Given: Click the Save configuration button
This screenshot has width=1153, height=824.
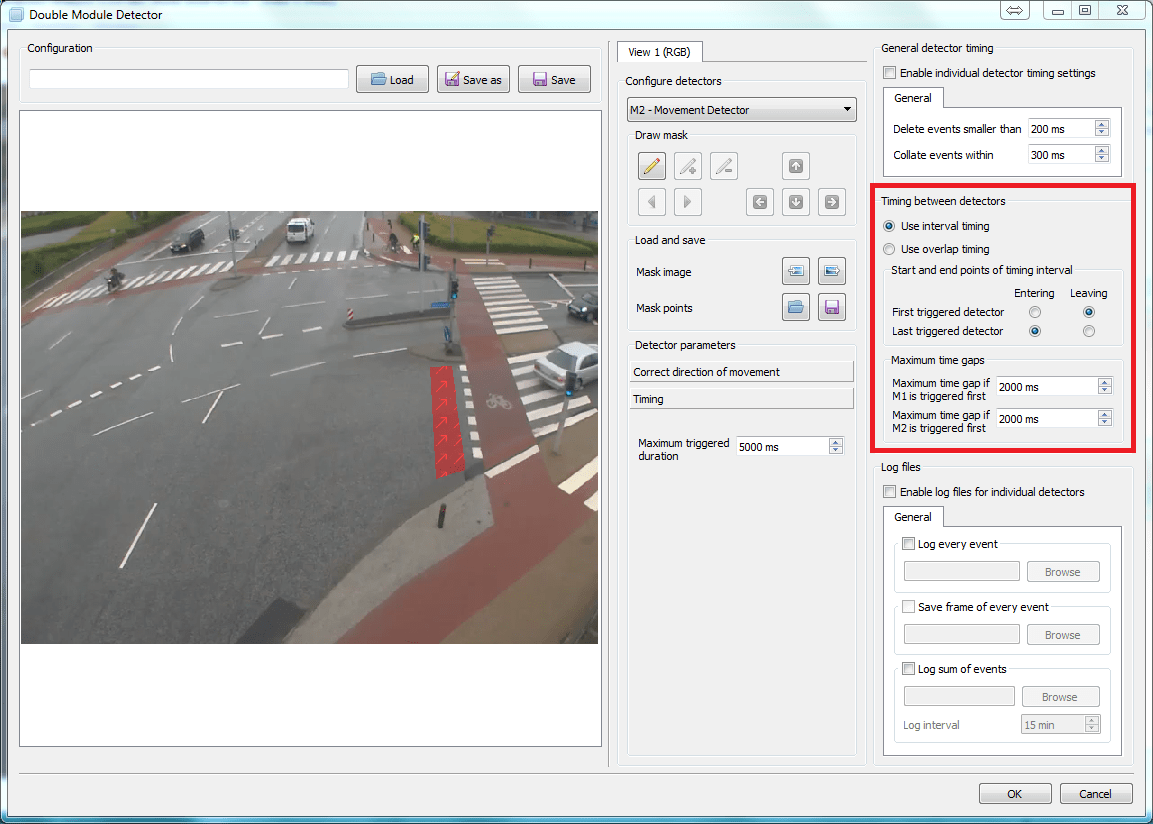Looking at the screenshot, I should point(554,79).
